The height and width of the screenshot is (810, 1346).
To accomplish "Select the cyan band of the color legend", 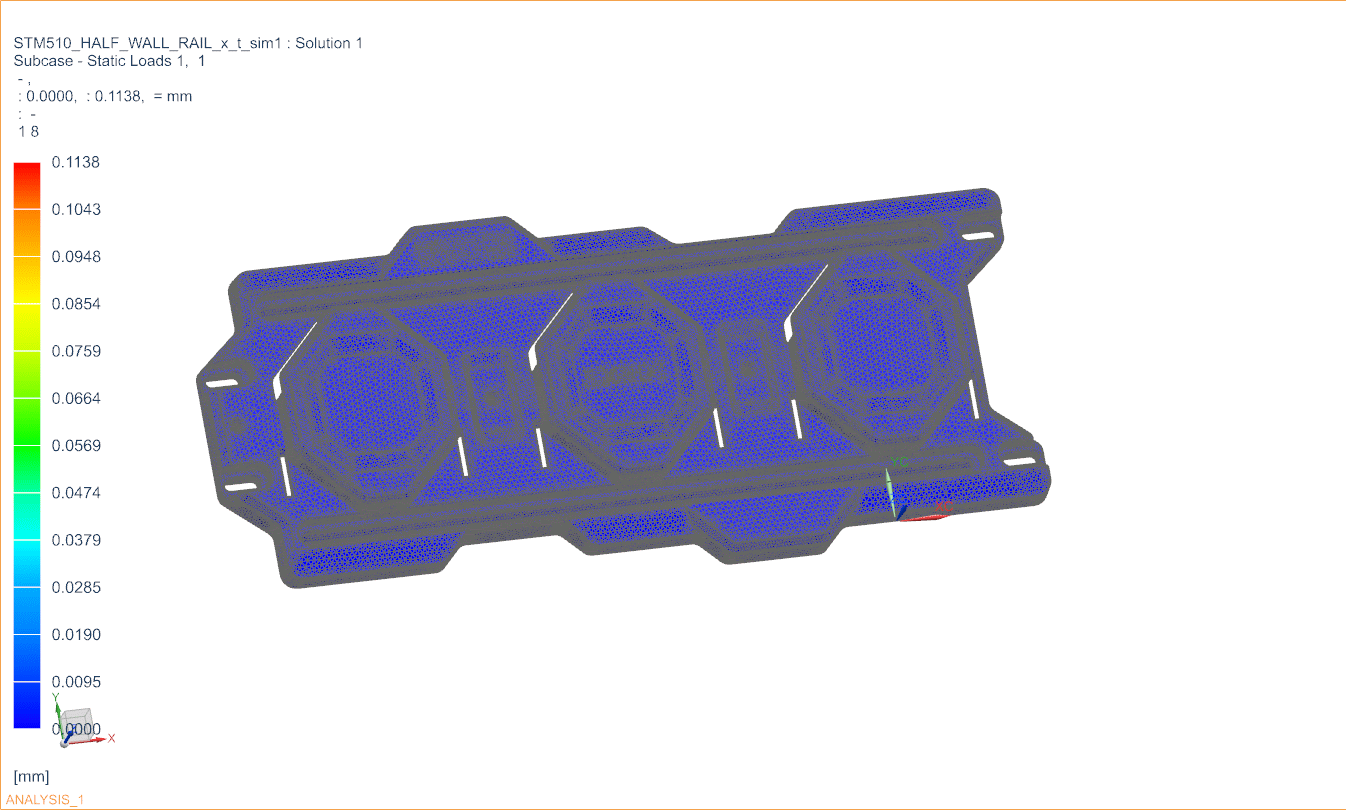I will [x=27, y=540].
